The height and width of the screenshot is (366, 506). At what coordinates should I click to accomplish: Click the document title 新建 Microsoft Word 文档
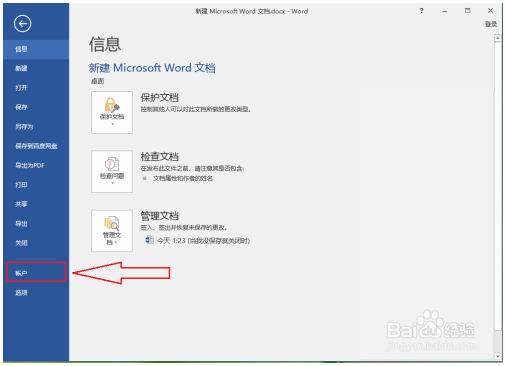point(152,68)
